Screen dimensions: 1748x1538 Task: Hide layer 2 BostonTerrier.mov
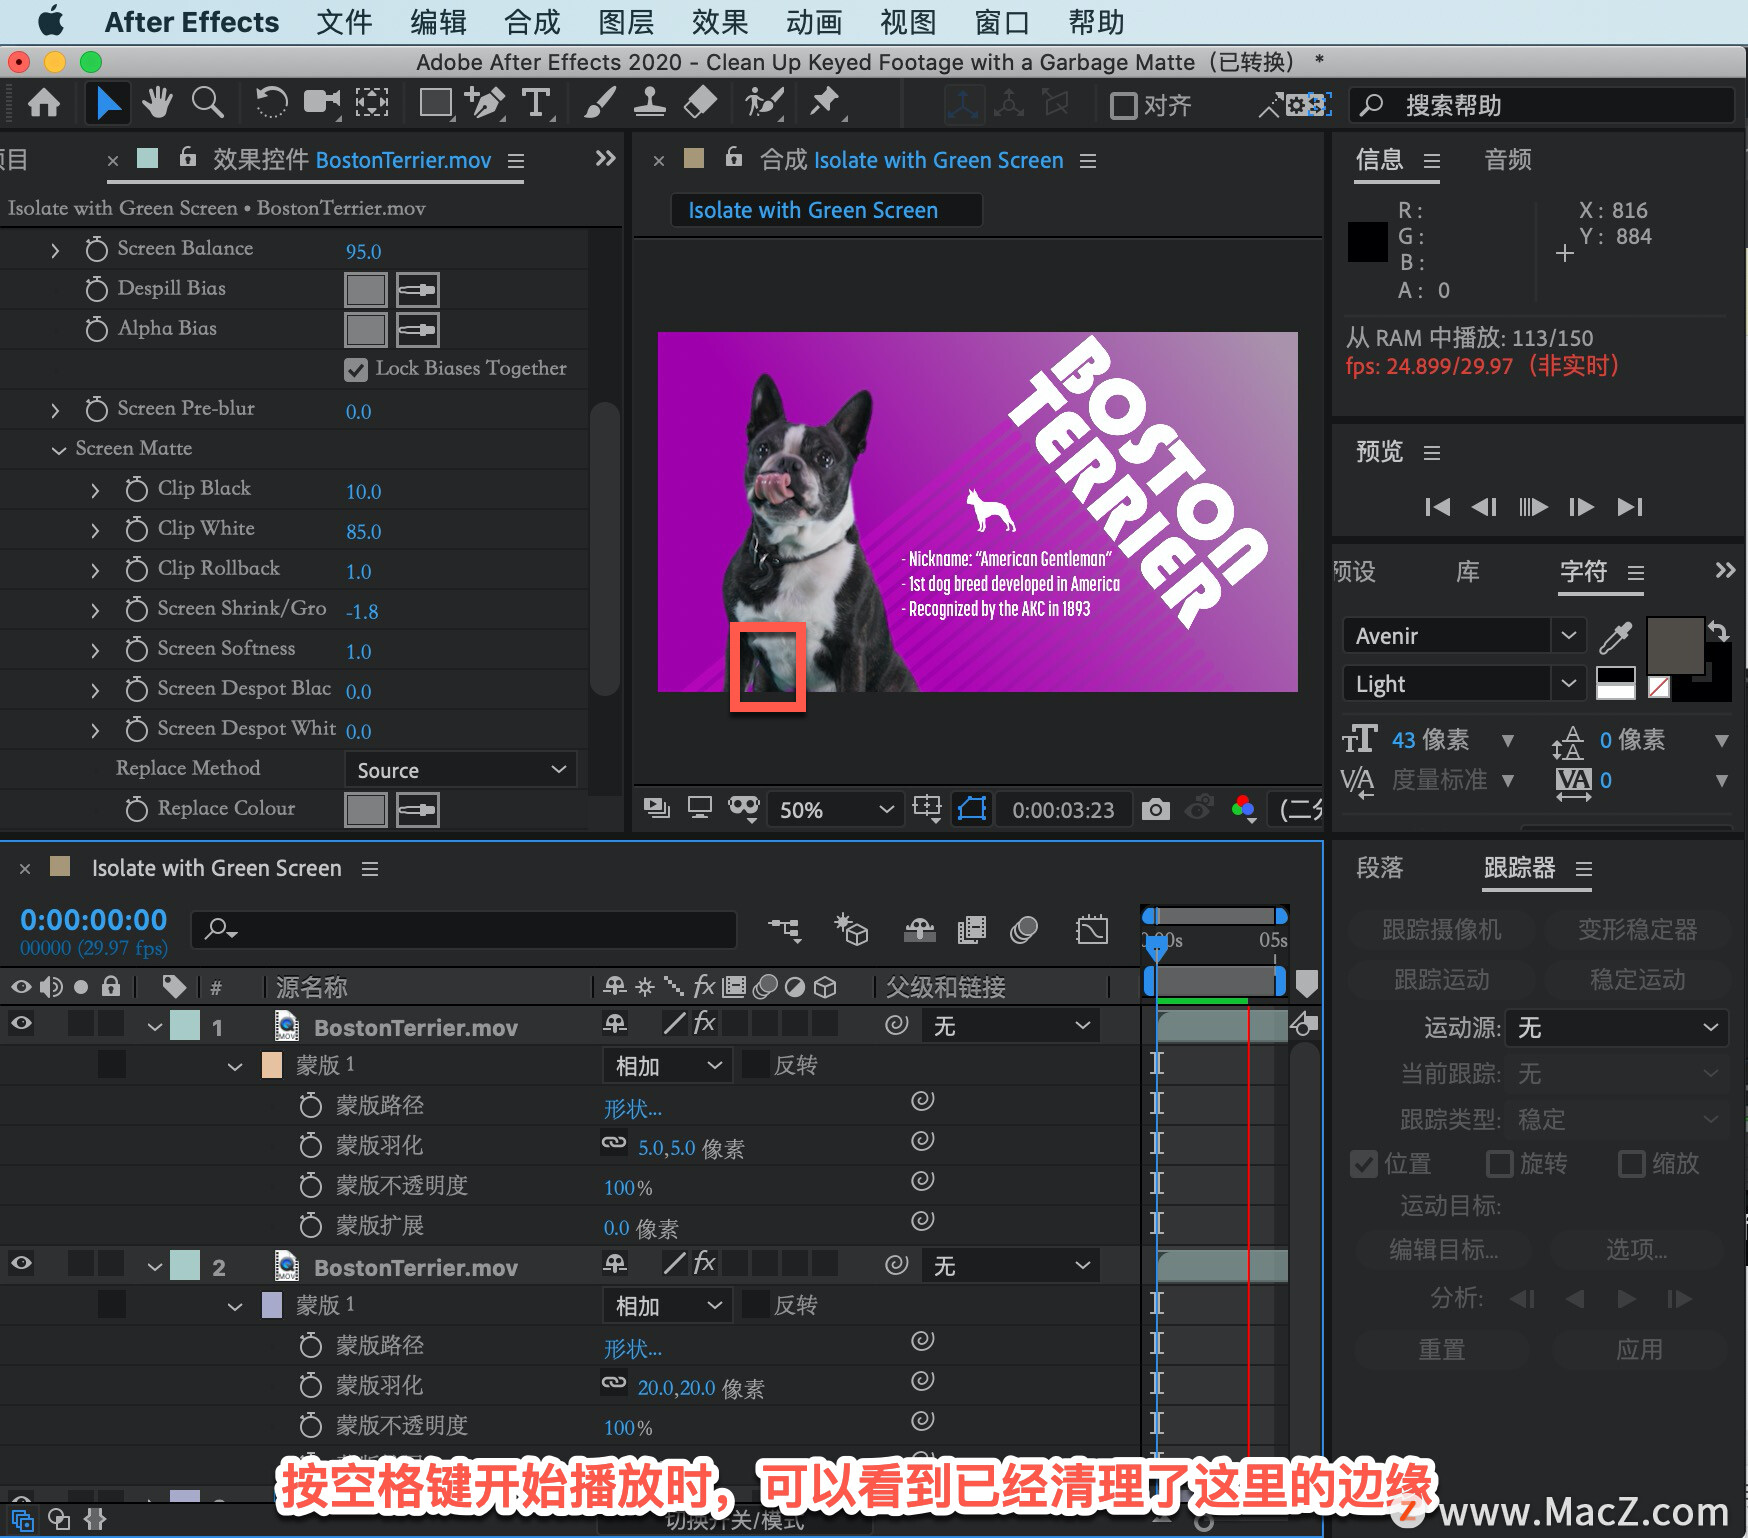[21, 1264]
